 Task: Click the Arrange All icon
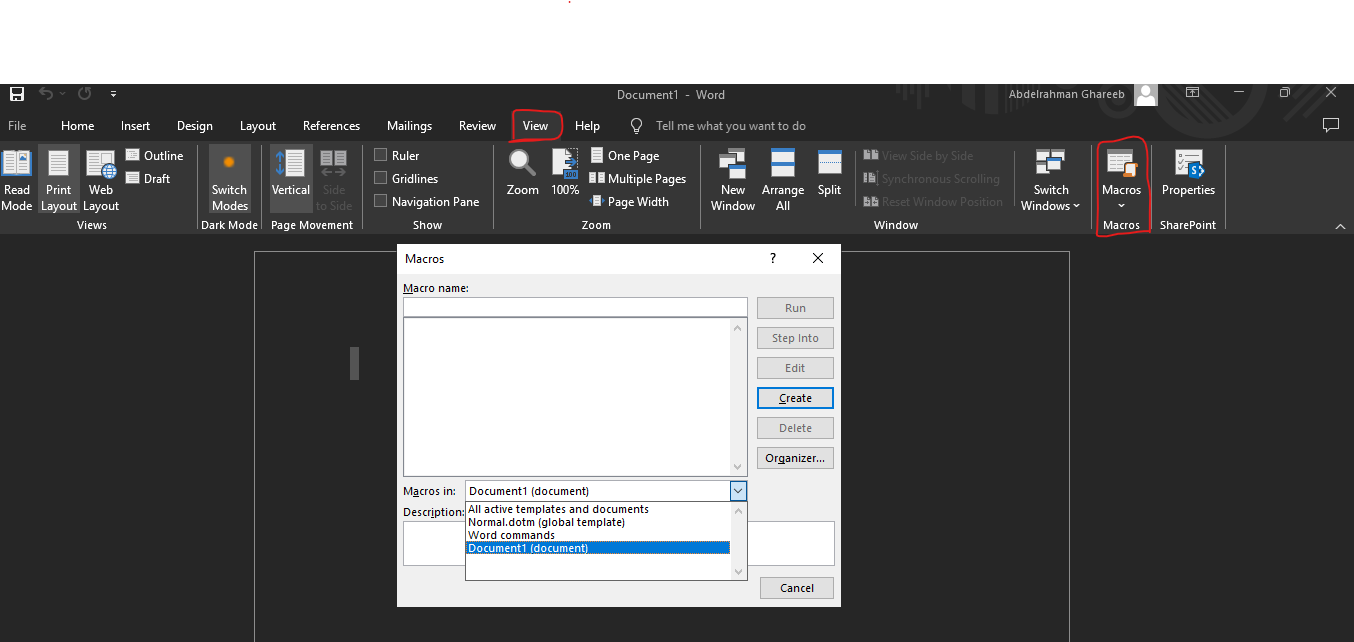[782, 164]
